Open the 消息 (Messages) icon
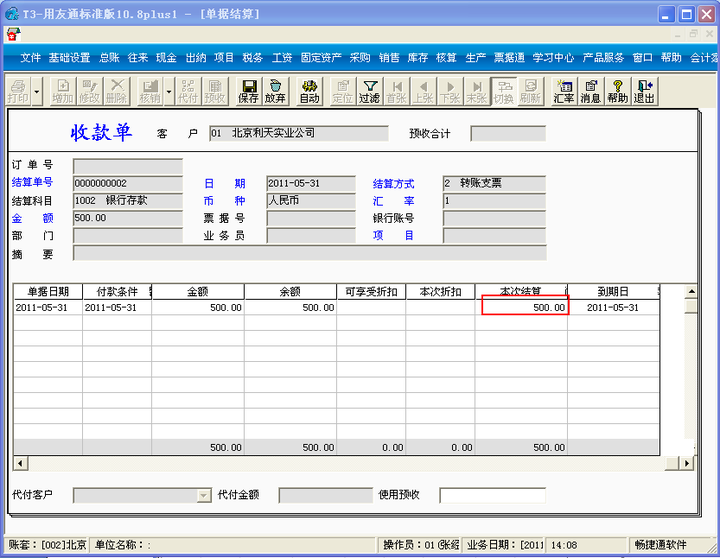 (591, 91)
